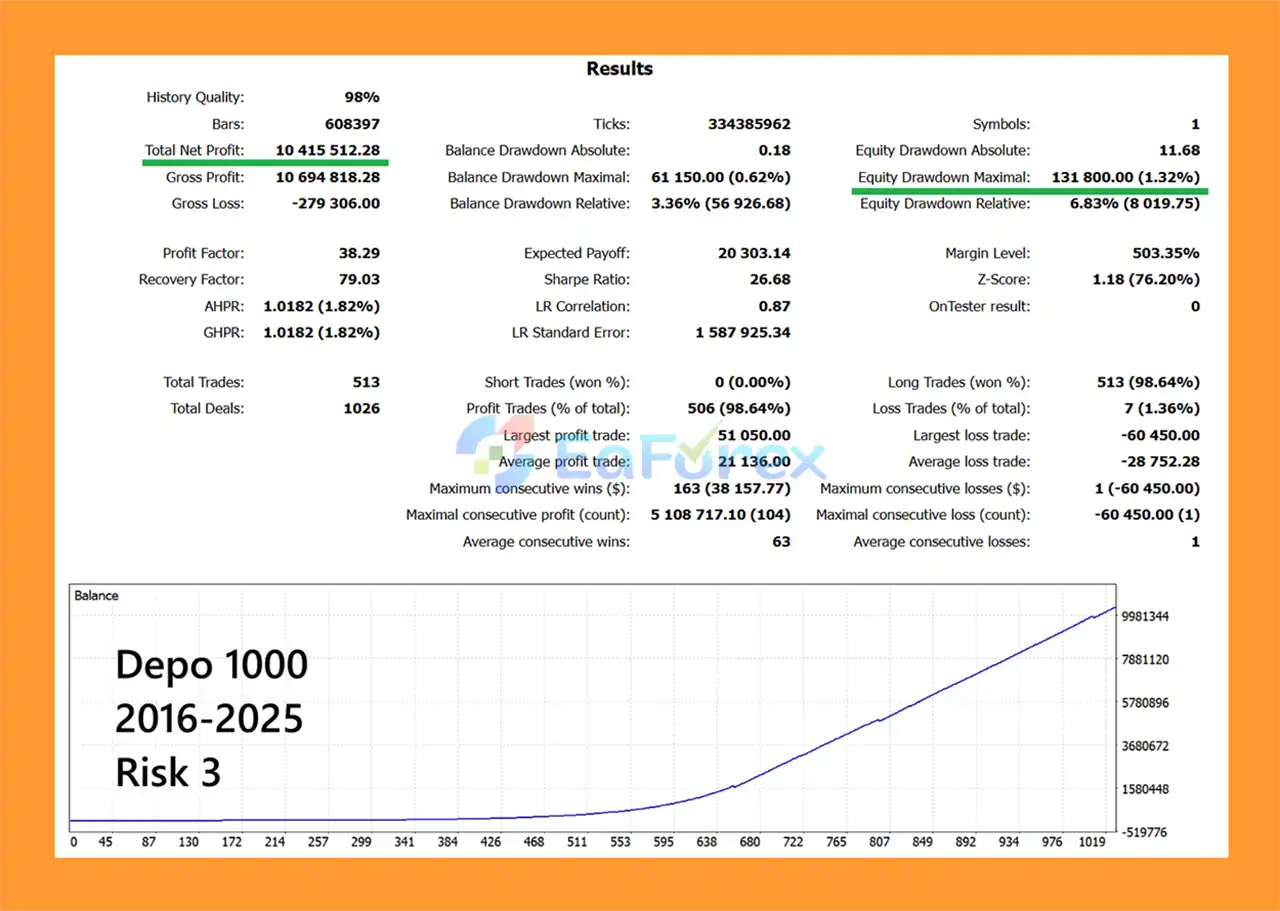1280x911 pixels.
Task: Select the Profit Factor value 38.29
Action: coord(359,254)
